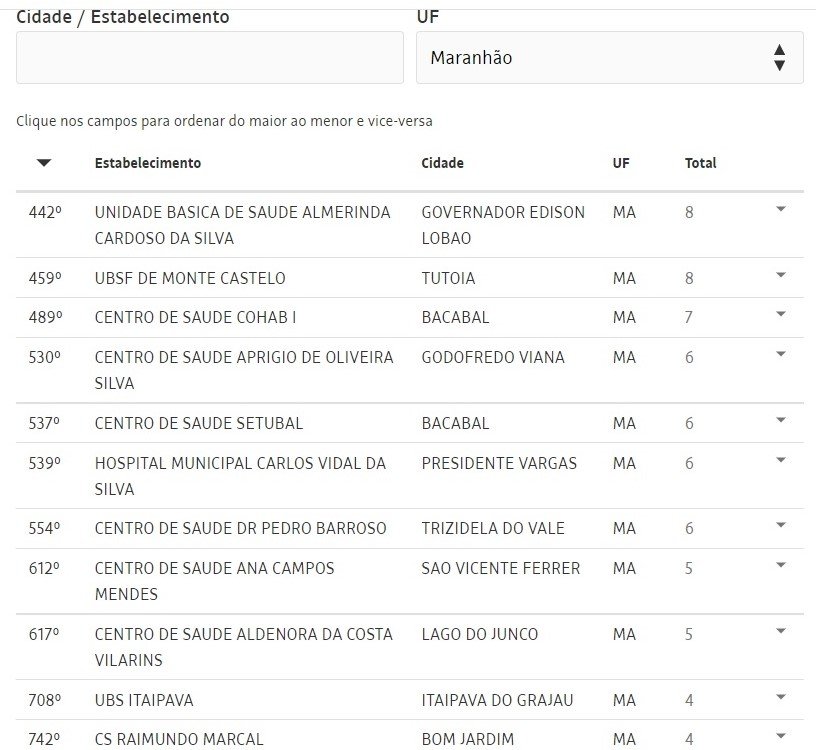The width and height of the screenshot is (816, 750).
Task: Sort table by Estabelecimento column
Action: pyautogui.click(x=148, y=163)
